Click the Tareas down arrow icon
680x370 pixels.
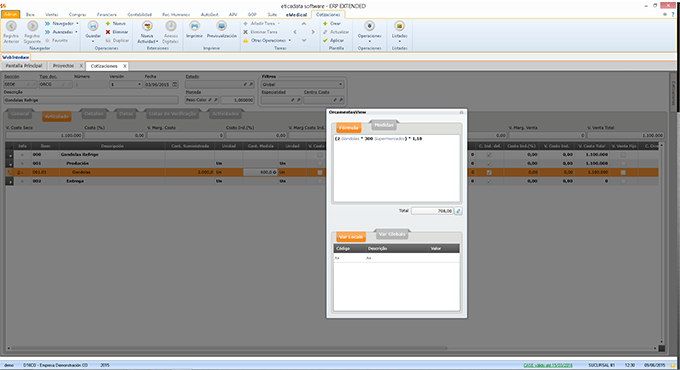304,40
